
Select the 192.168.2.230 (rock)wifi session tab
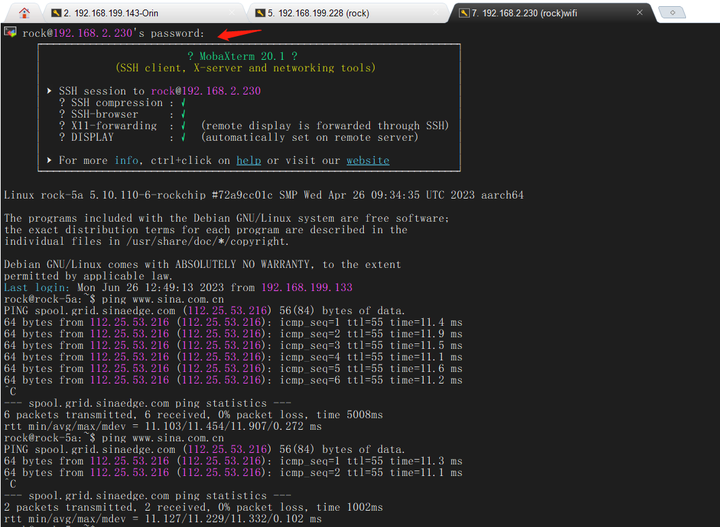click(x=552, y=13)
